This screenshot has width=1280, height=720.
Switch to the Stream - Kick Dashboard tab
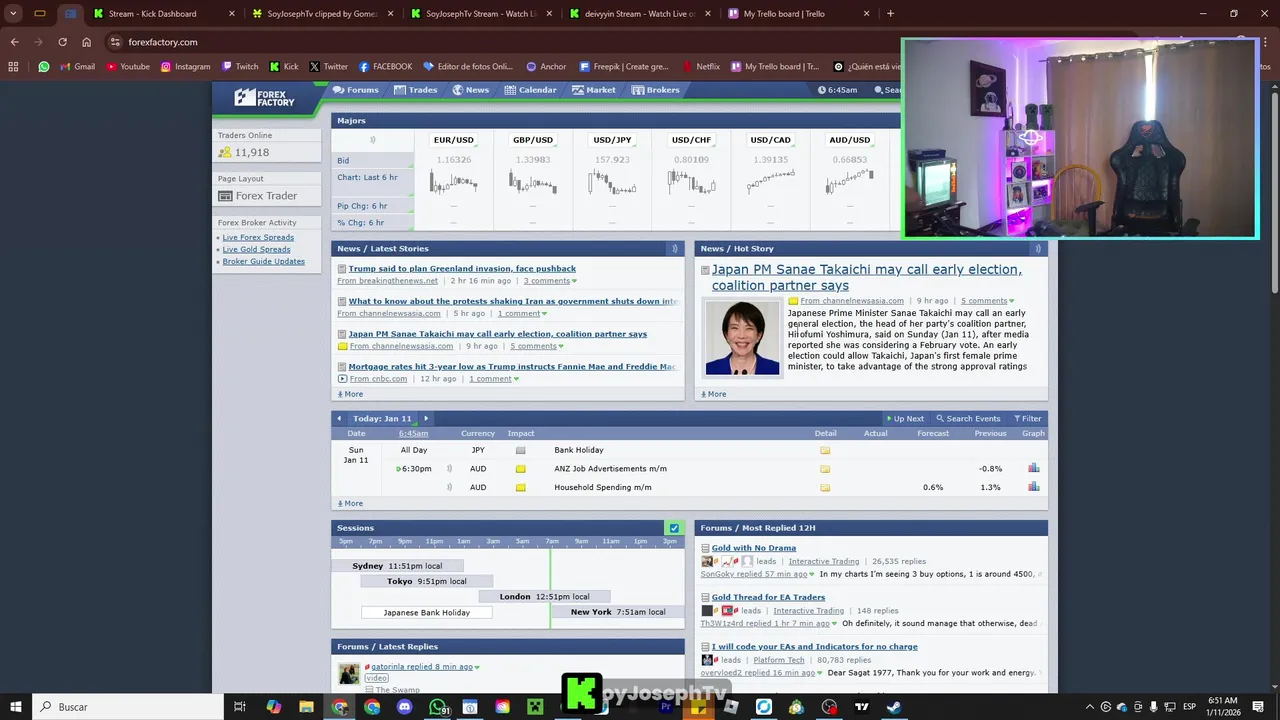[163, 14]
